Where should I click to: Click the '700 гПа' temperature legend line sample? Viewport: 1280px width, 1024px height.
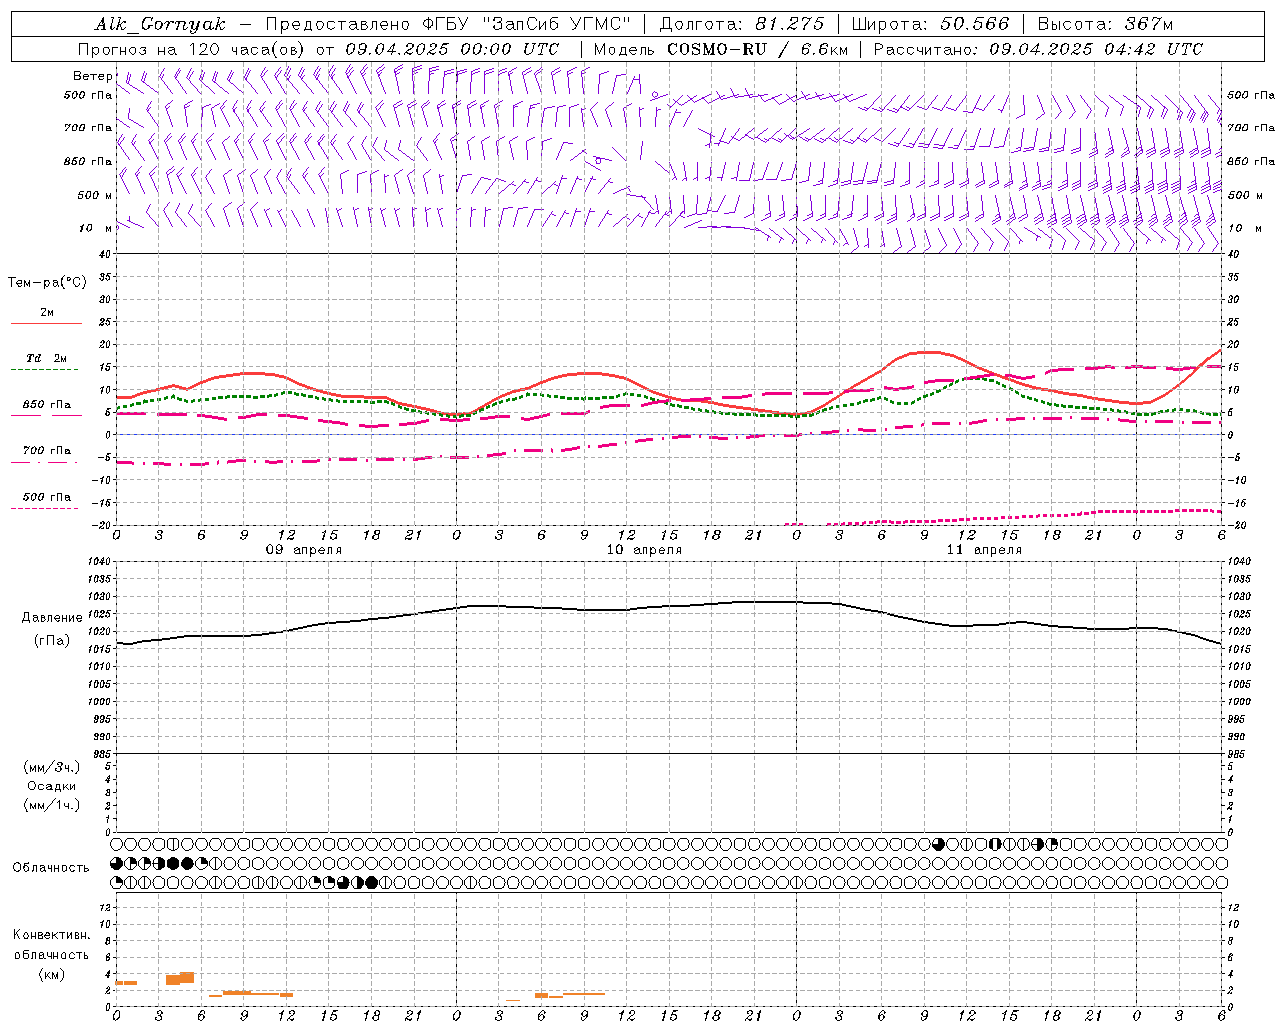pos(44,462)
